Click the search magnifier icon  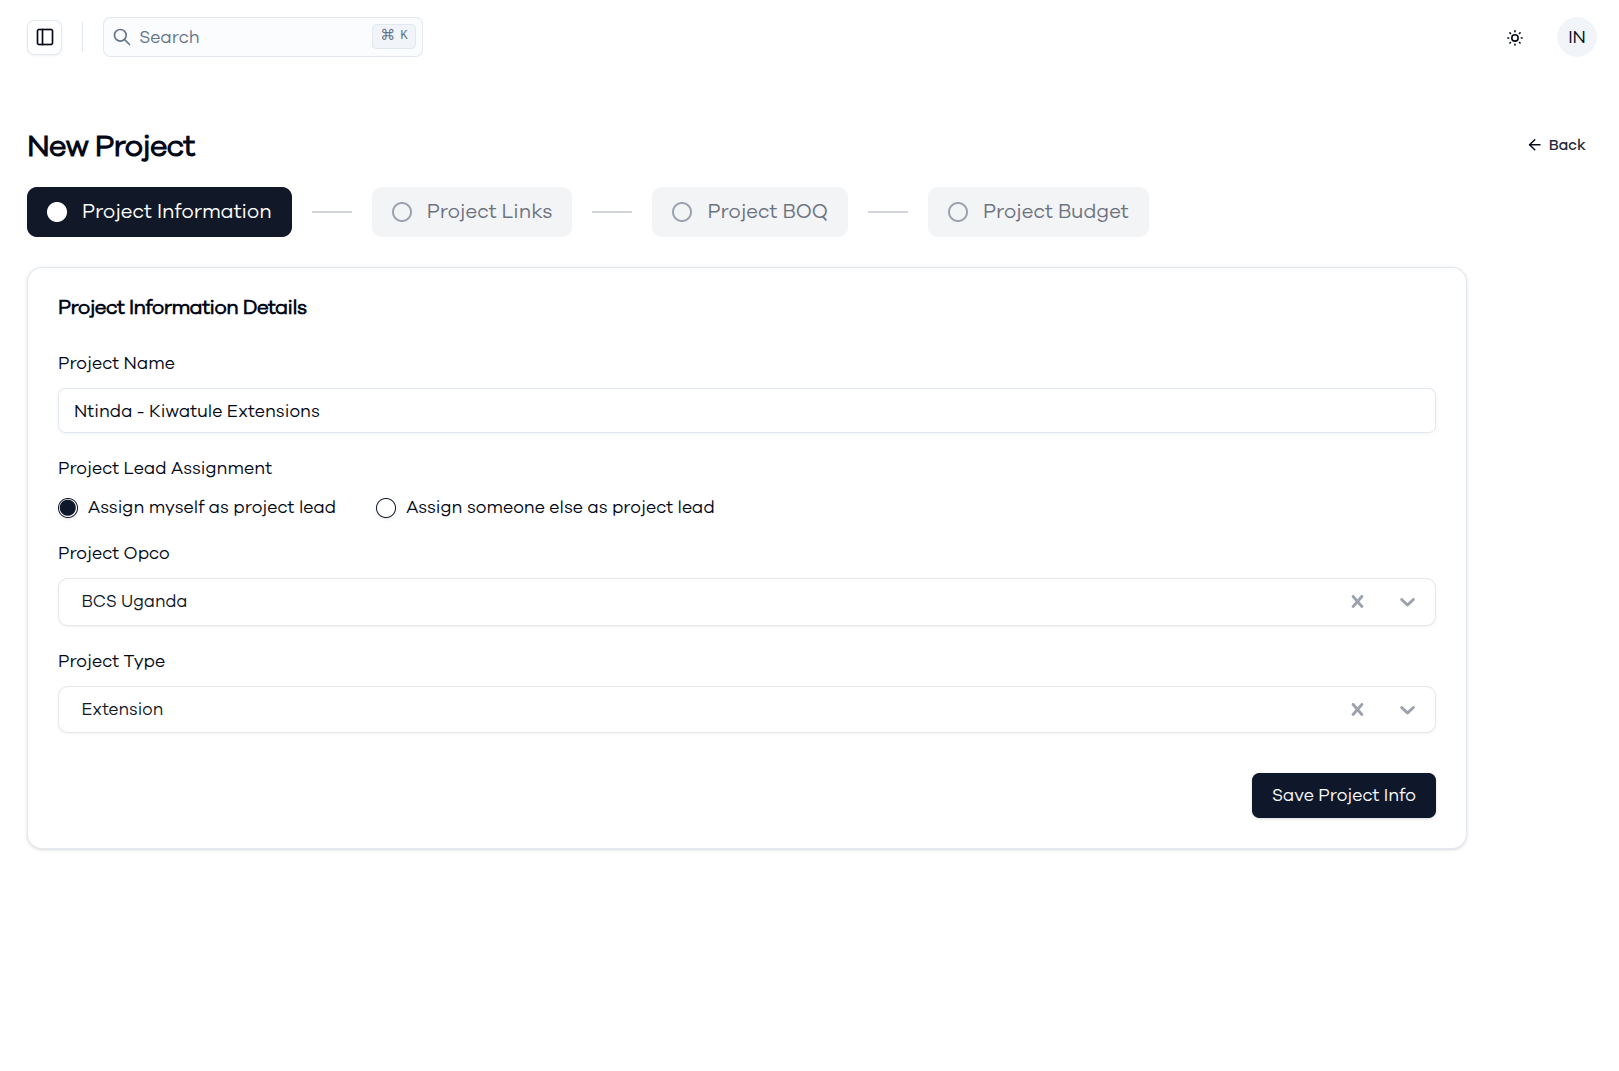tap(122, 37)
